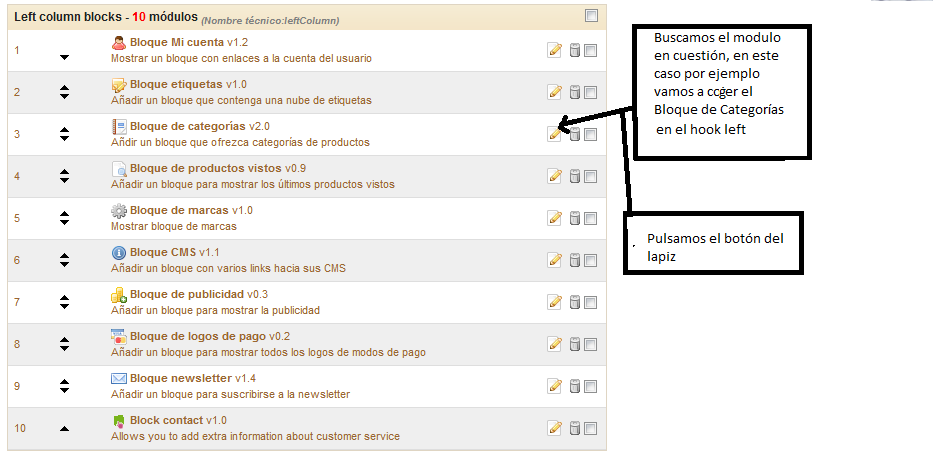933x457 pixels.
Task: Tick the checkbox for Bloque Mi cuenta
Action: tap(590, 51)
